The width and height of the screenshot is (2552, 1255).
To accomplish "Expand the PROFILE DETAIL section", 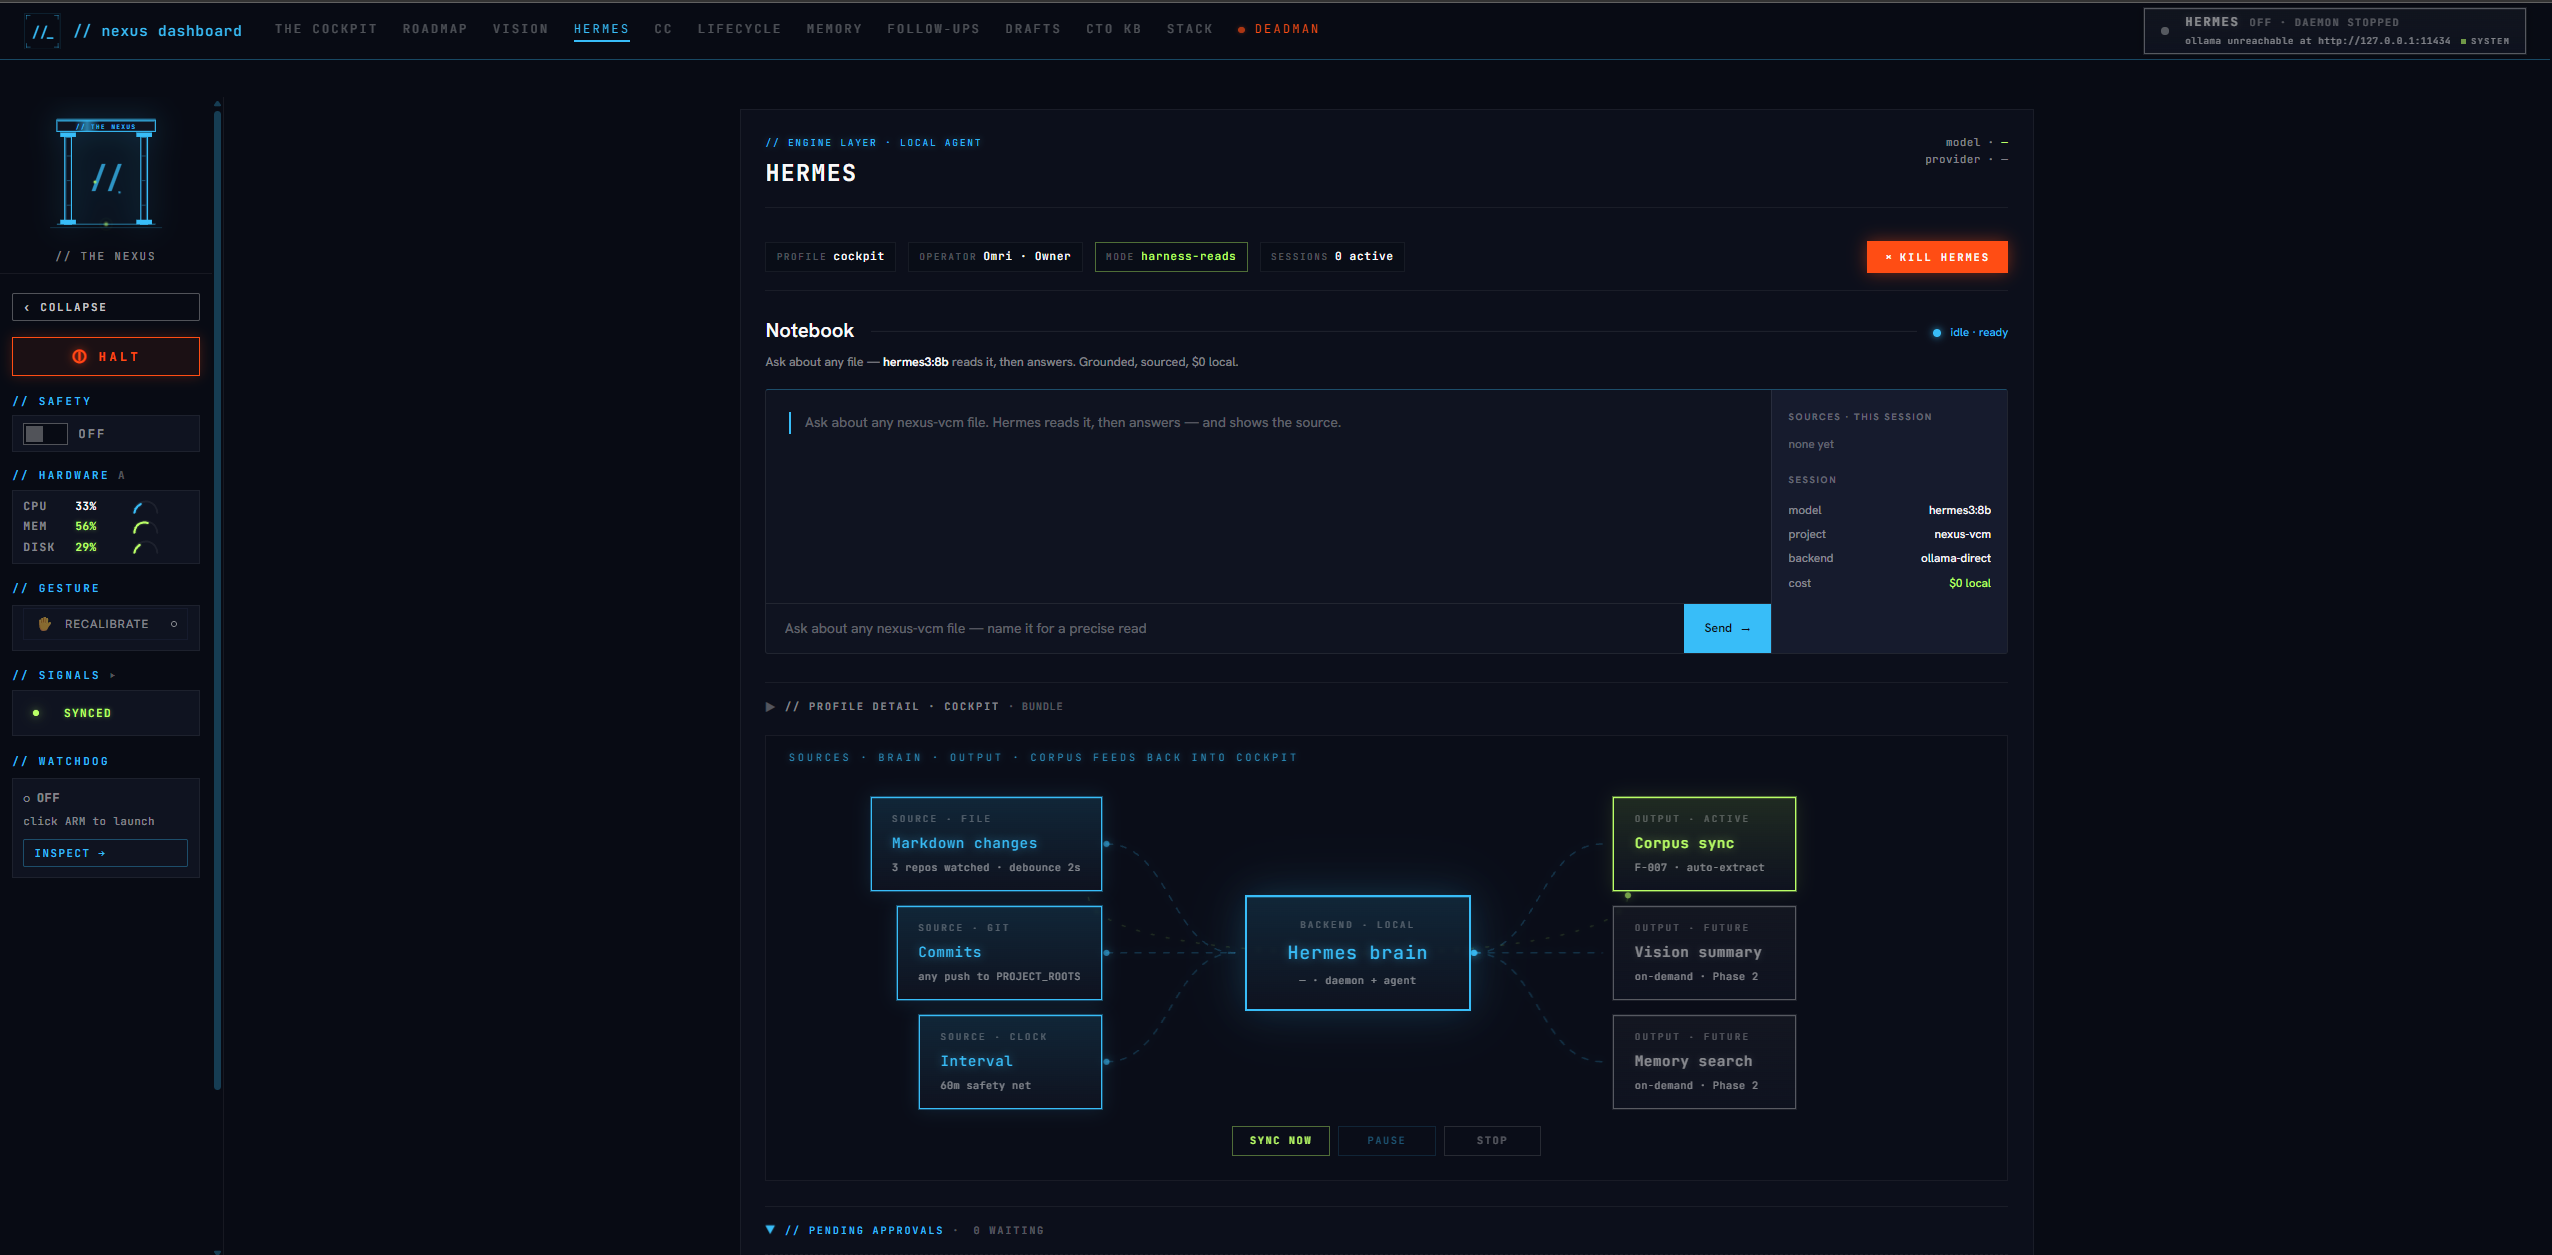I will (x=770, y=707).
